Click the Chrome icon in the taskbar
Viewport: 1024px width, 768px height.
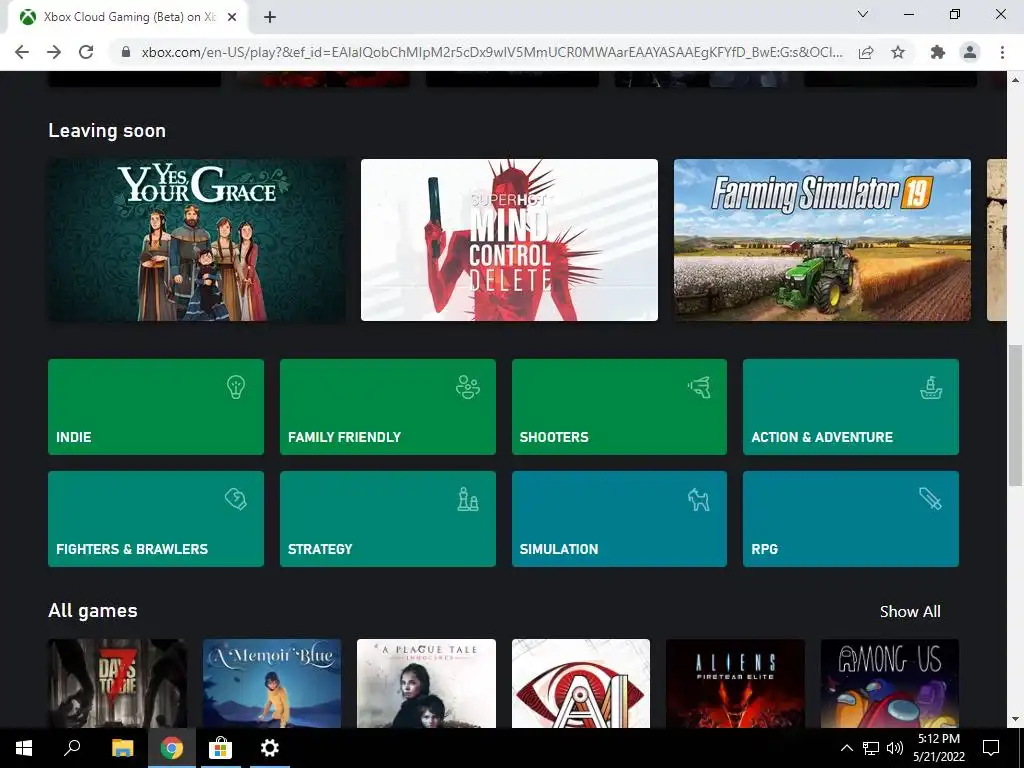pyautogui.click(x=172, y=748)
